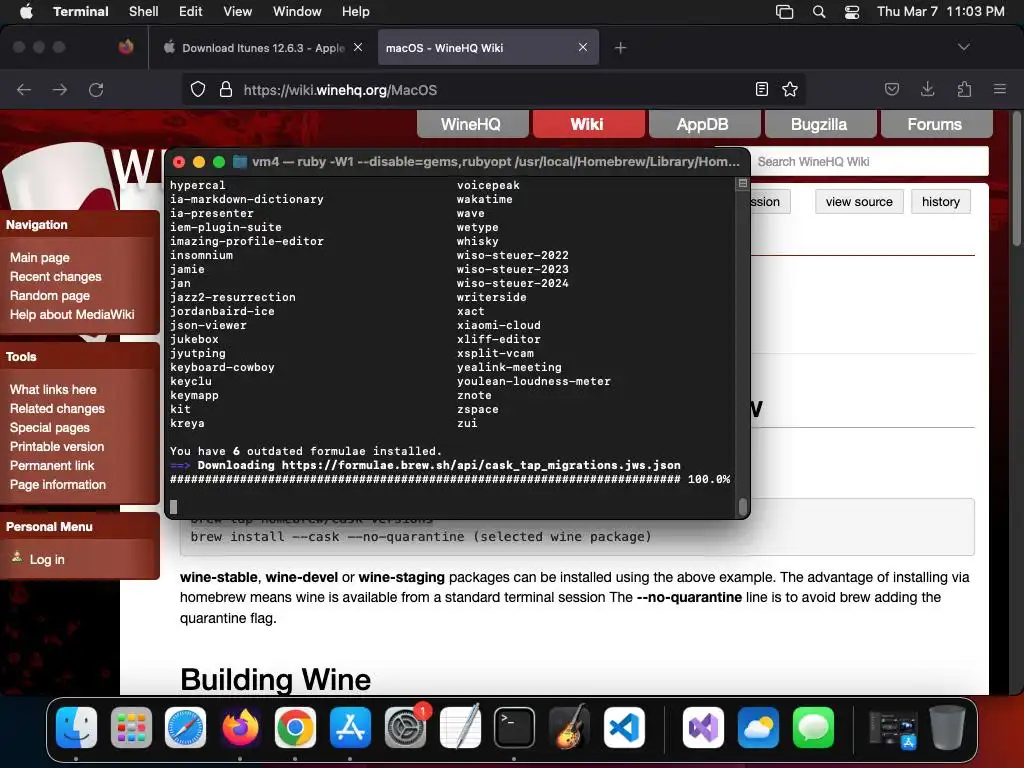Open Messages from the Dock
Screen dimensions: 1024x768
point(813,727)
